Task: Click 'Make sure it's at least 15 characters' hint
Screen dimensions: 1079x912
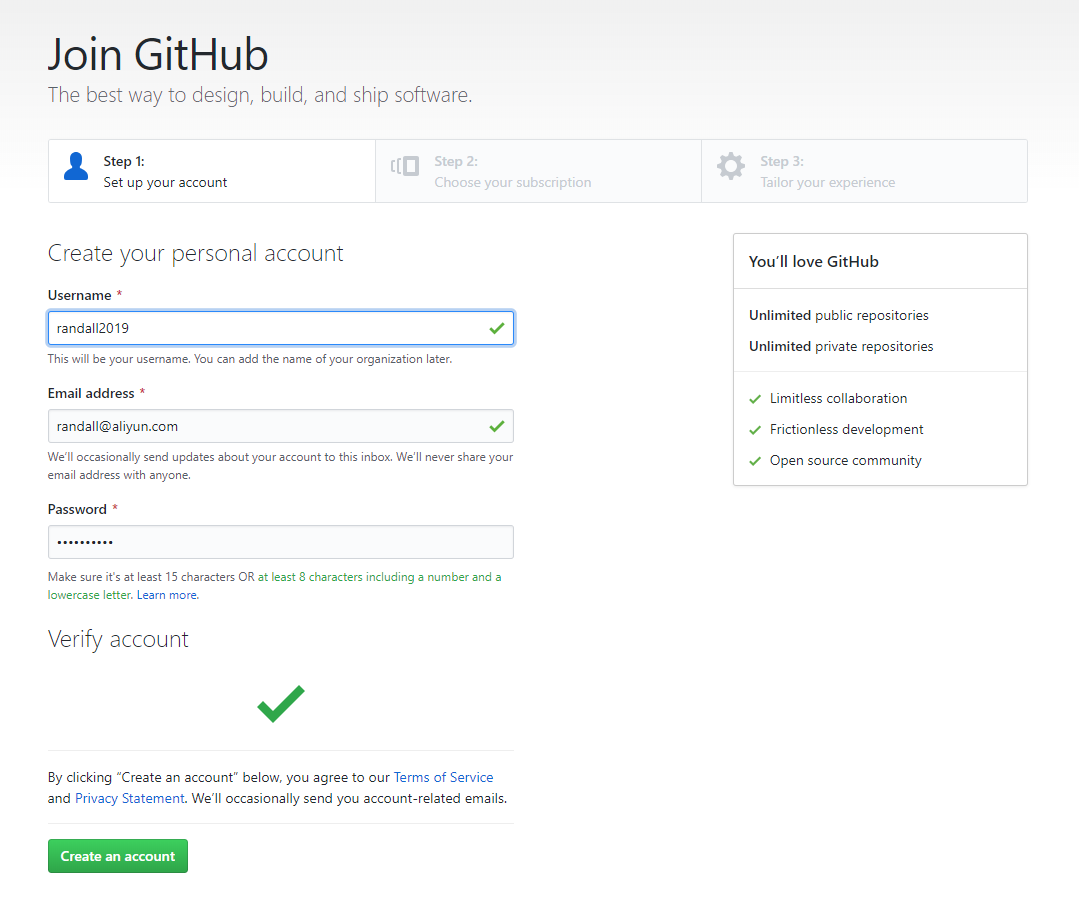Action: [275, 586]
